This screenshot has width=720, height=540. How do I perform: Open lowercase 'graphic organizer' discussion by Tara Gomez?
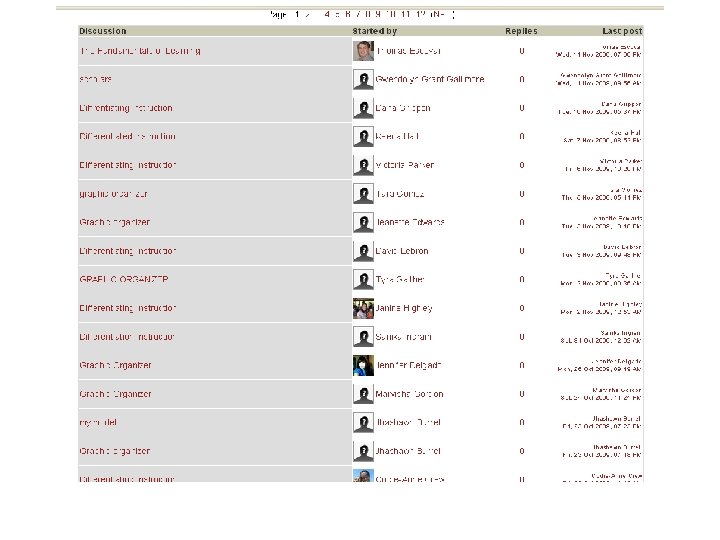click(113, 194)
